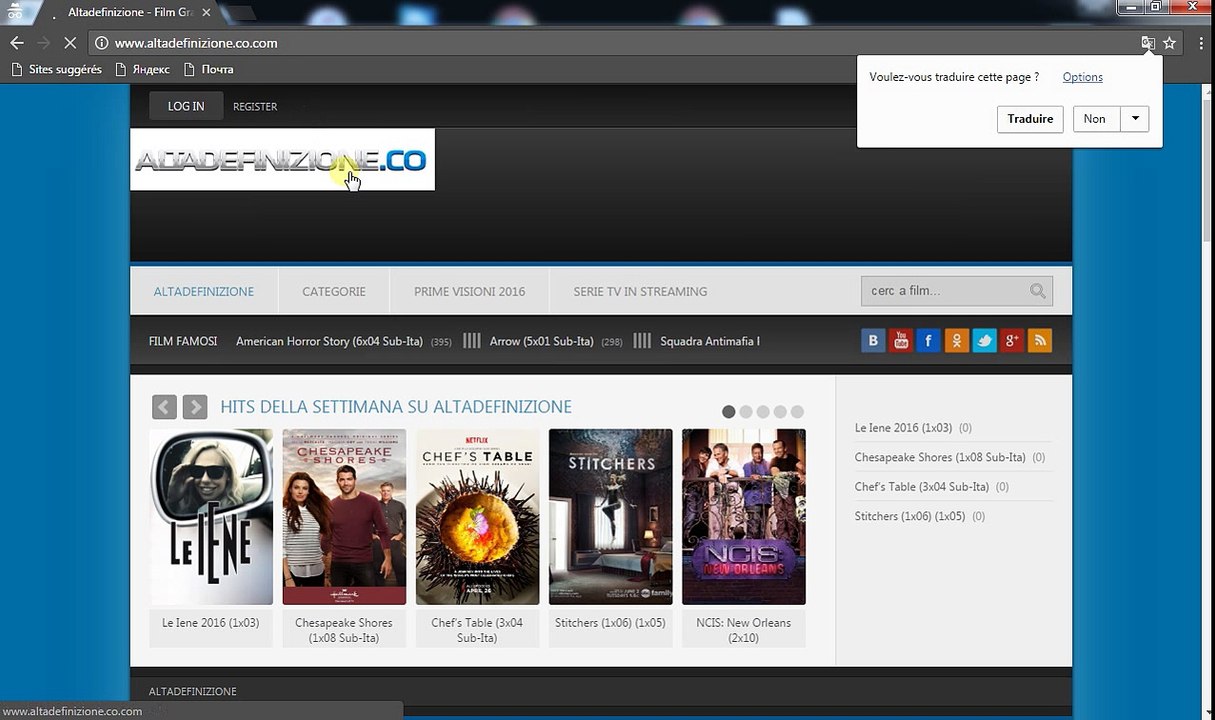Viewport: 1215px width, 720px height.
Task: Select fifth carousel pagination dot
Action: tap(797, 412)
